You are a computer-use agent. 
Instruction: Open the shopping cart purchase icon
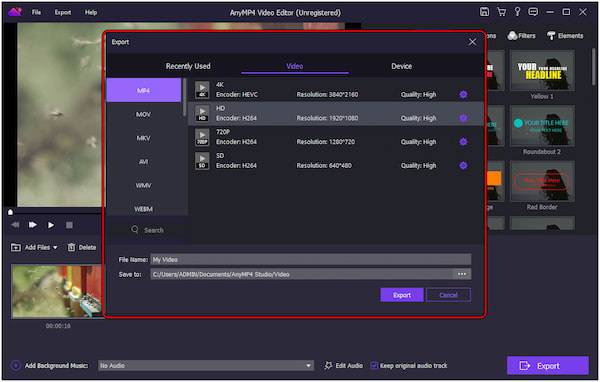tap(501, 12)
